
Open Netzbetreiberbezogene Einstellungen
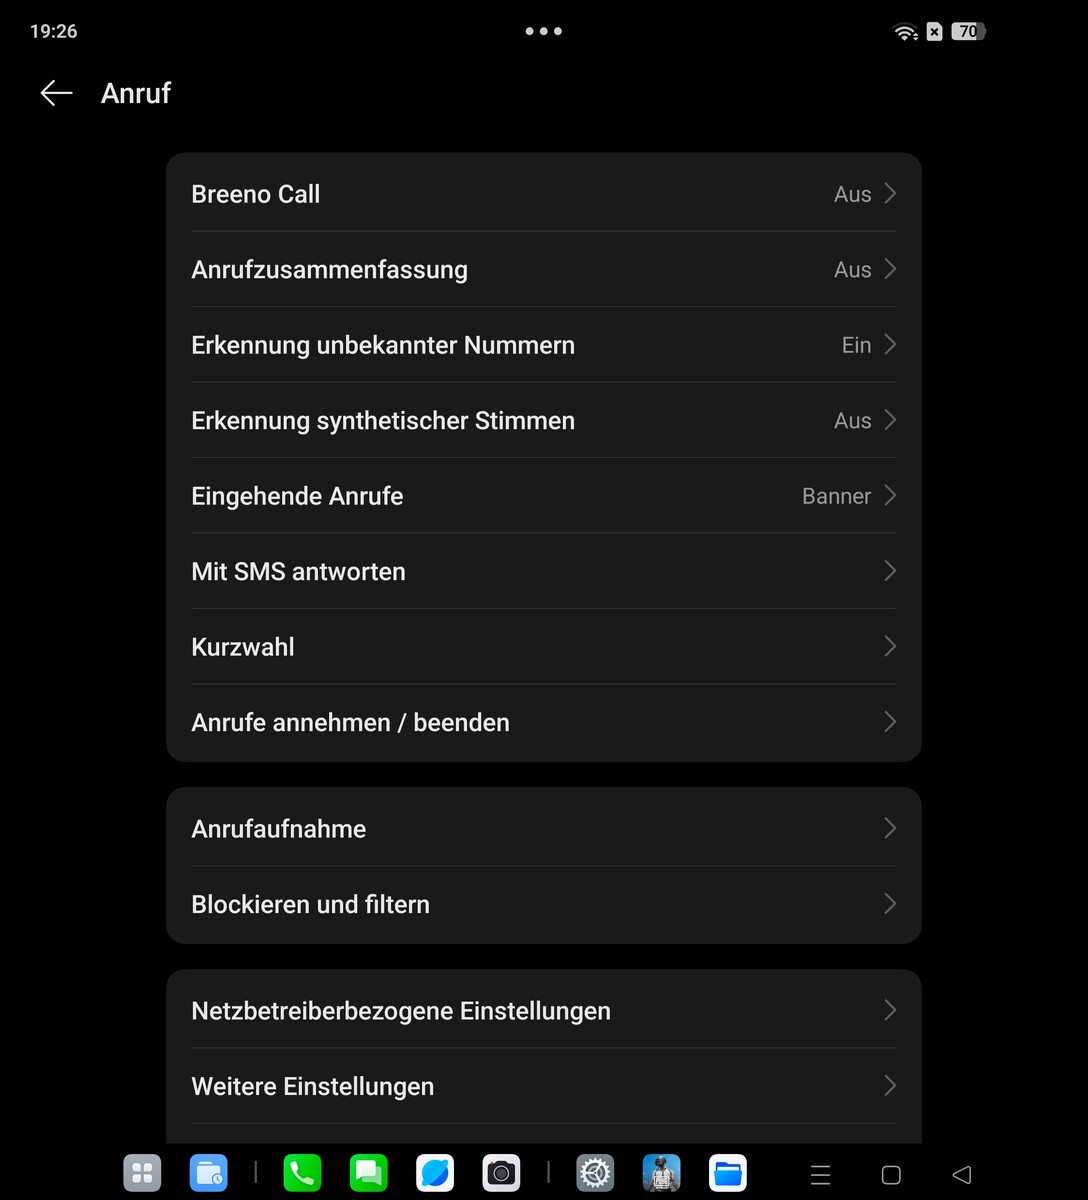click(543, 1011)
